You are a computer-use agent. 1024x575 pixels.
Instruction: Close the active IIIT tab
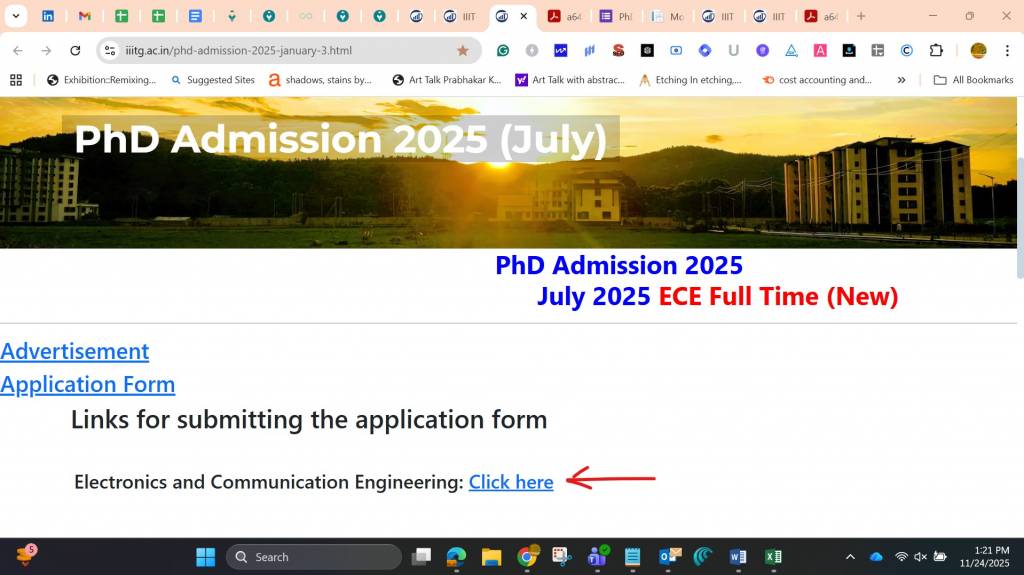tap(524, 16)
